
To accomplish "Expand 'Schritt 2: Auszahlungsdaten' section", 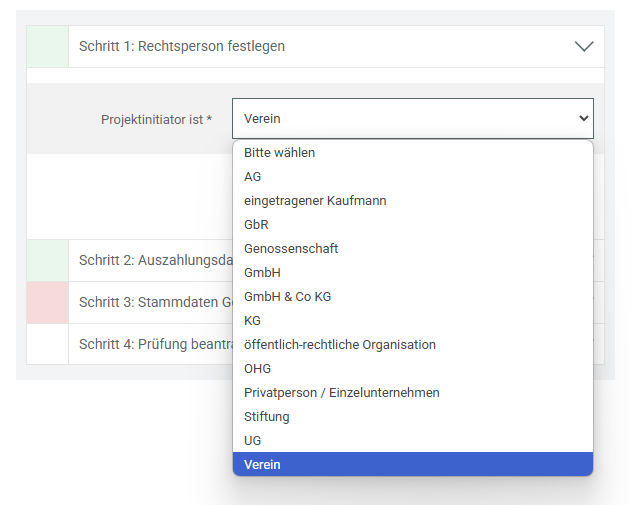I will tap(150, 260).
